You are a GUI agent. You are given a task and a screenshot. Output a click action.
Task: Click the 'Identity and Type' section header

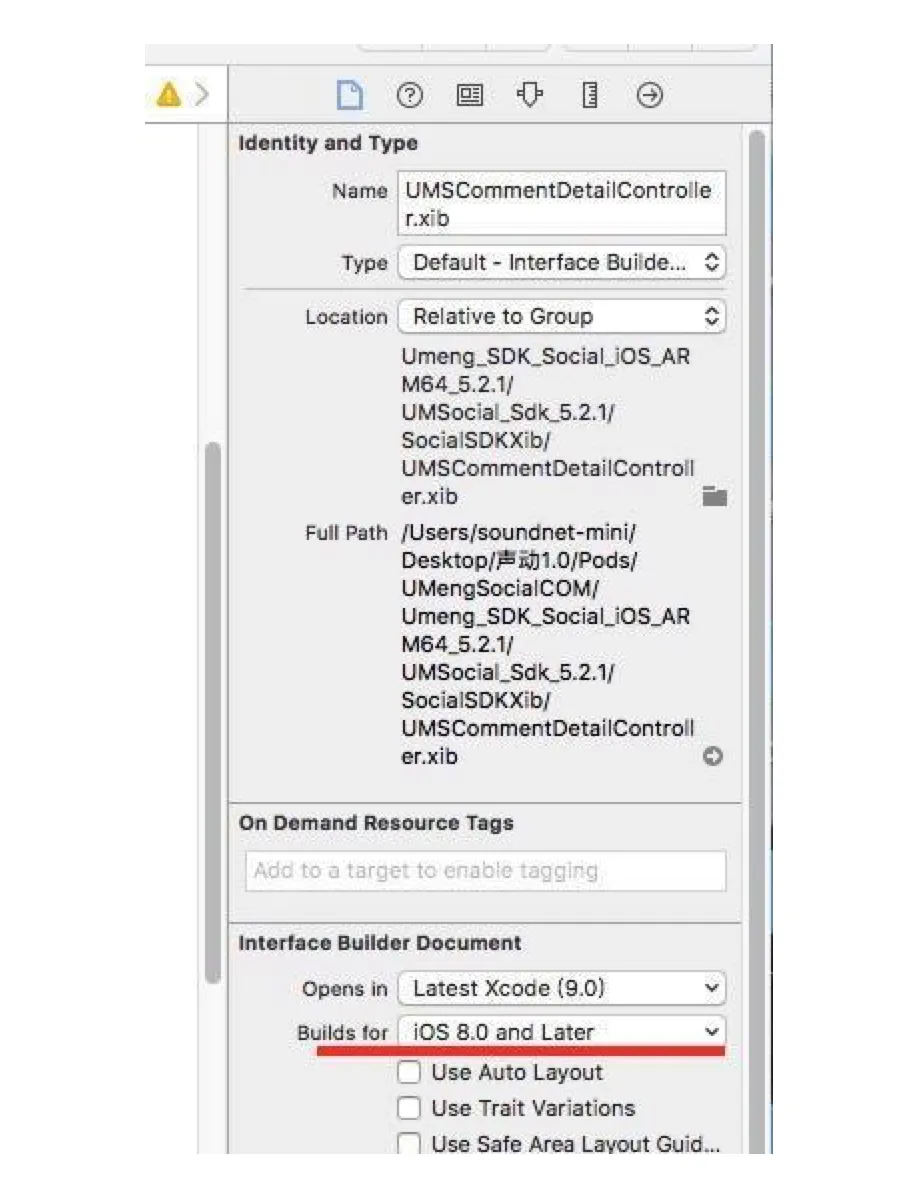(328, 143)
